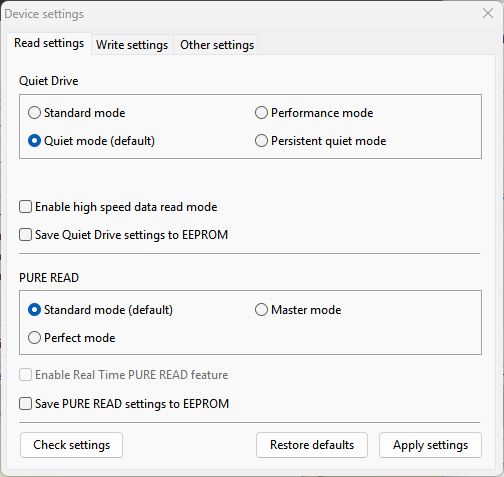Click the Apply settings button

[x=430, y=445]
